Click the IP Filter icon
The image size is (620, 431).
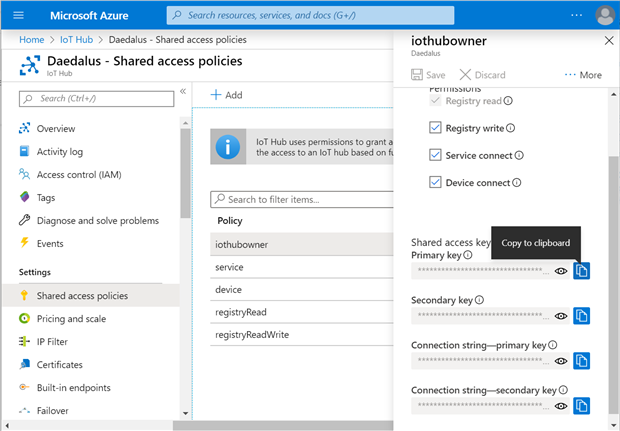(x=24, y=341)
